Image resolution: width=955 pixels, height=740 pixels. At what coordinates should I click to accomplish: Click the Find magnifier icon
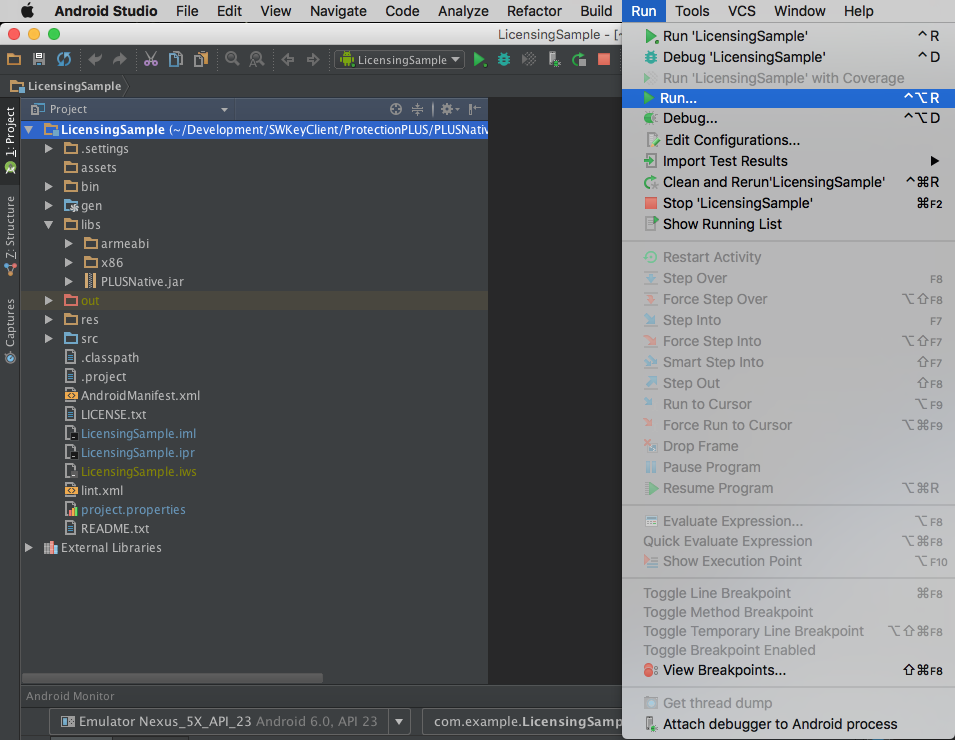pyautogui.click(x=232, y=59)
